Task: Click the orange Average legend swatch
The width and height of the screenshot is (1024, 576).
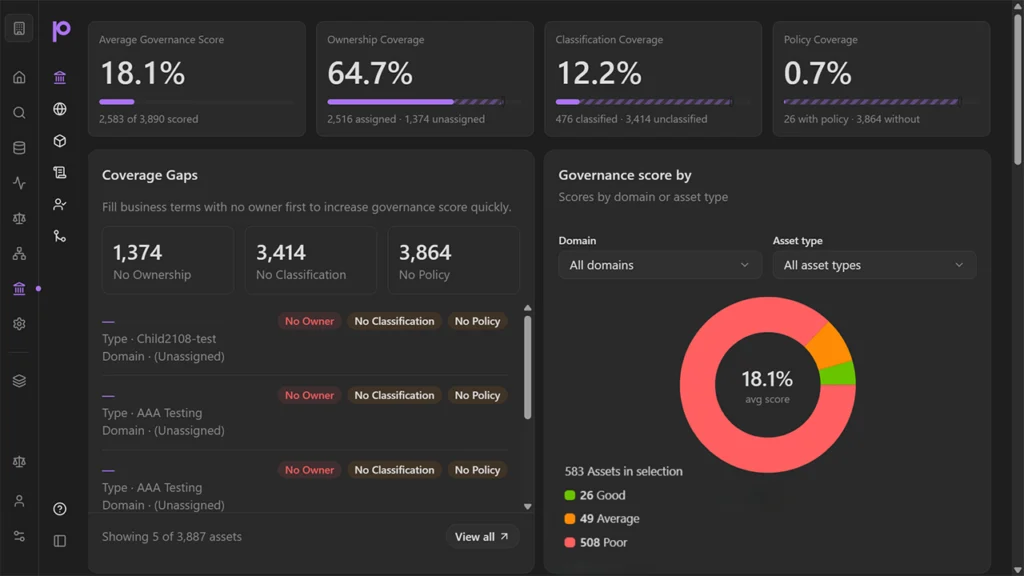Action: click(569, 519)
